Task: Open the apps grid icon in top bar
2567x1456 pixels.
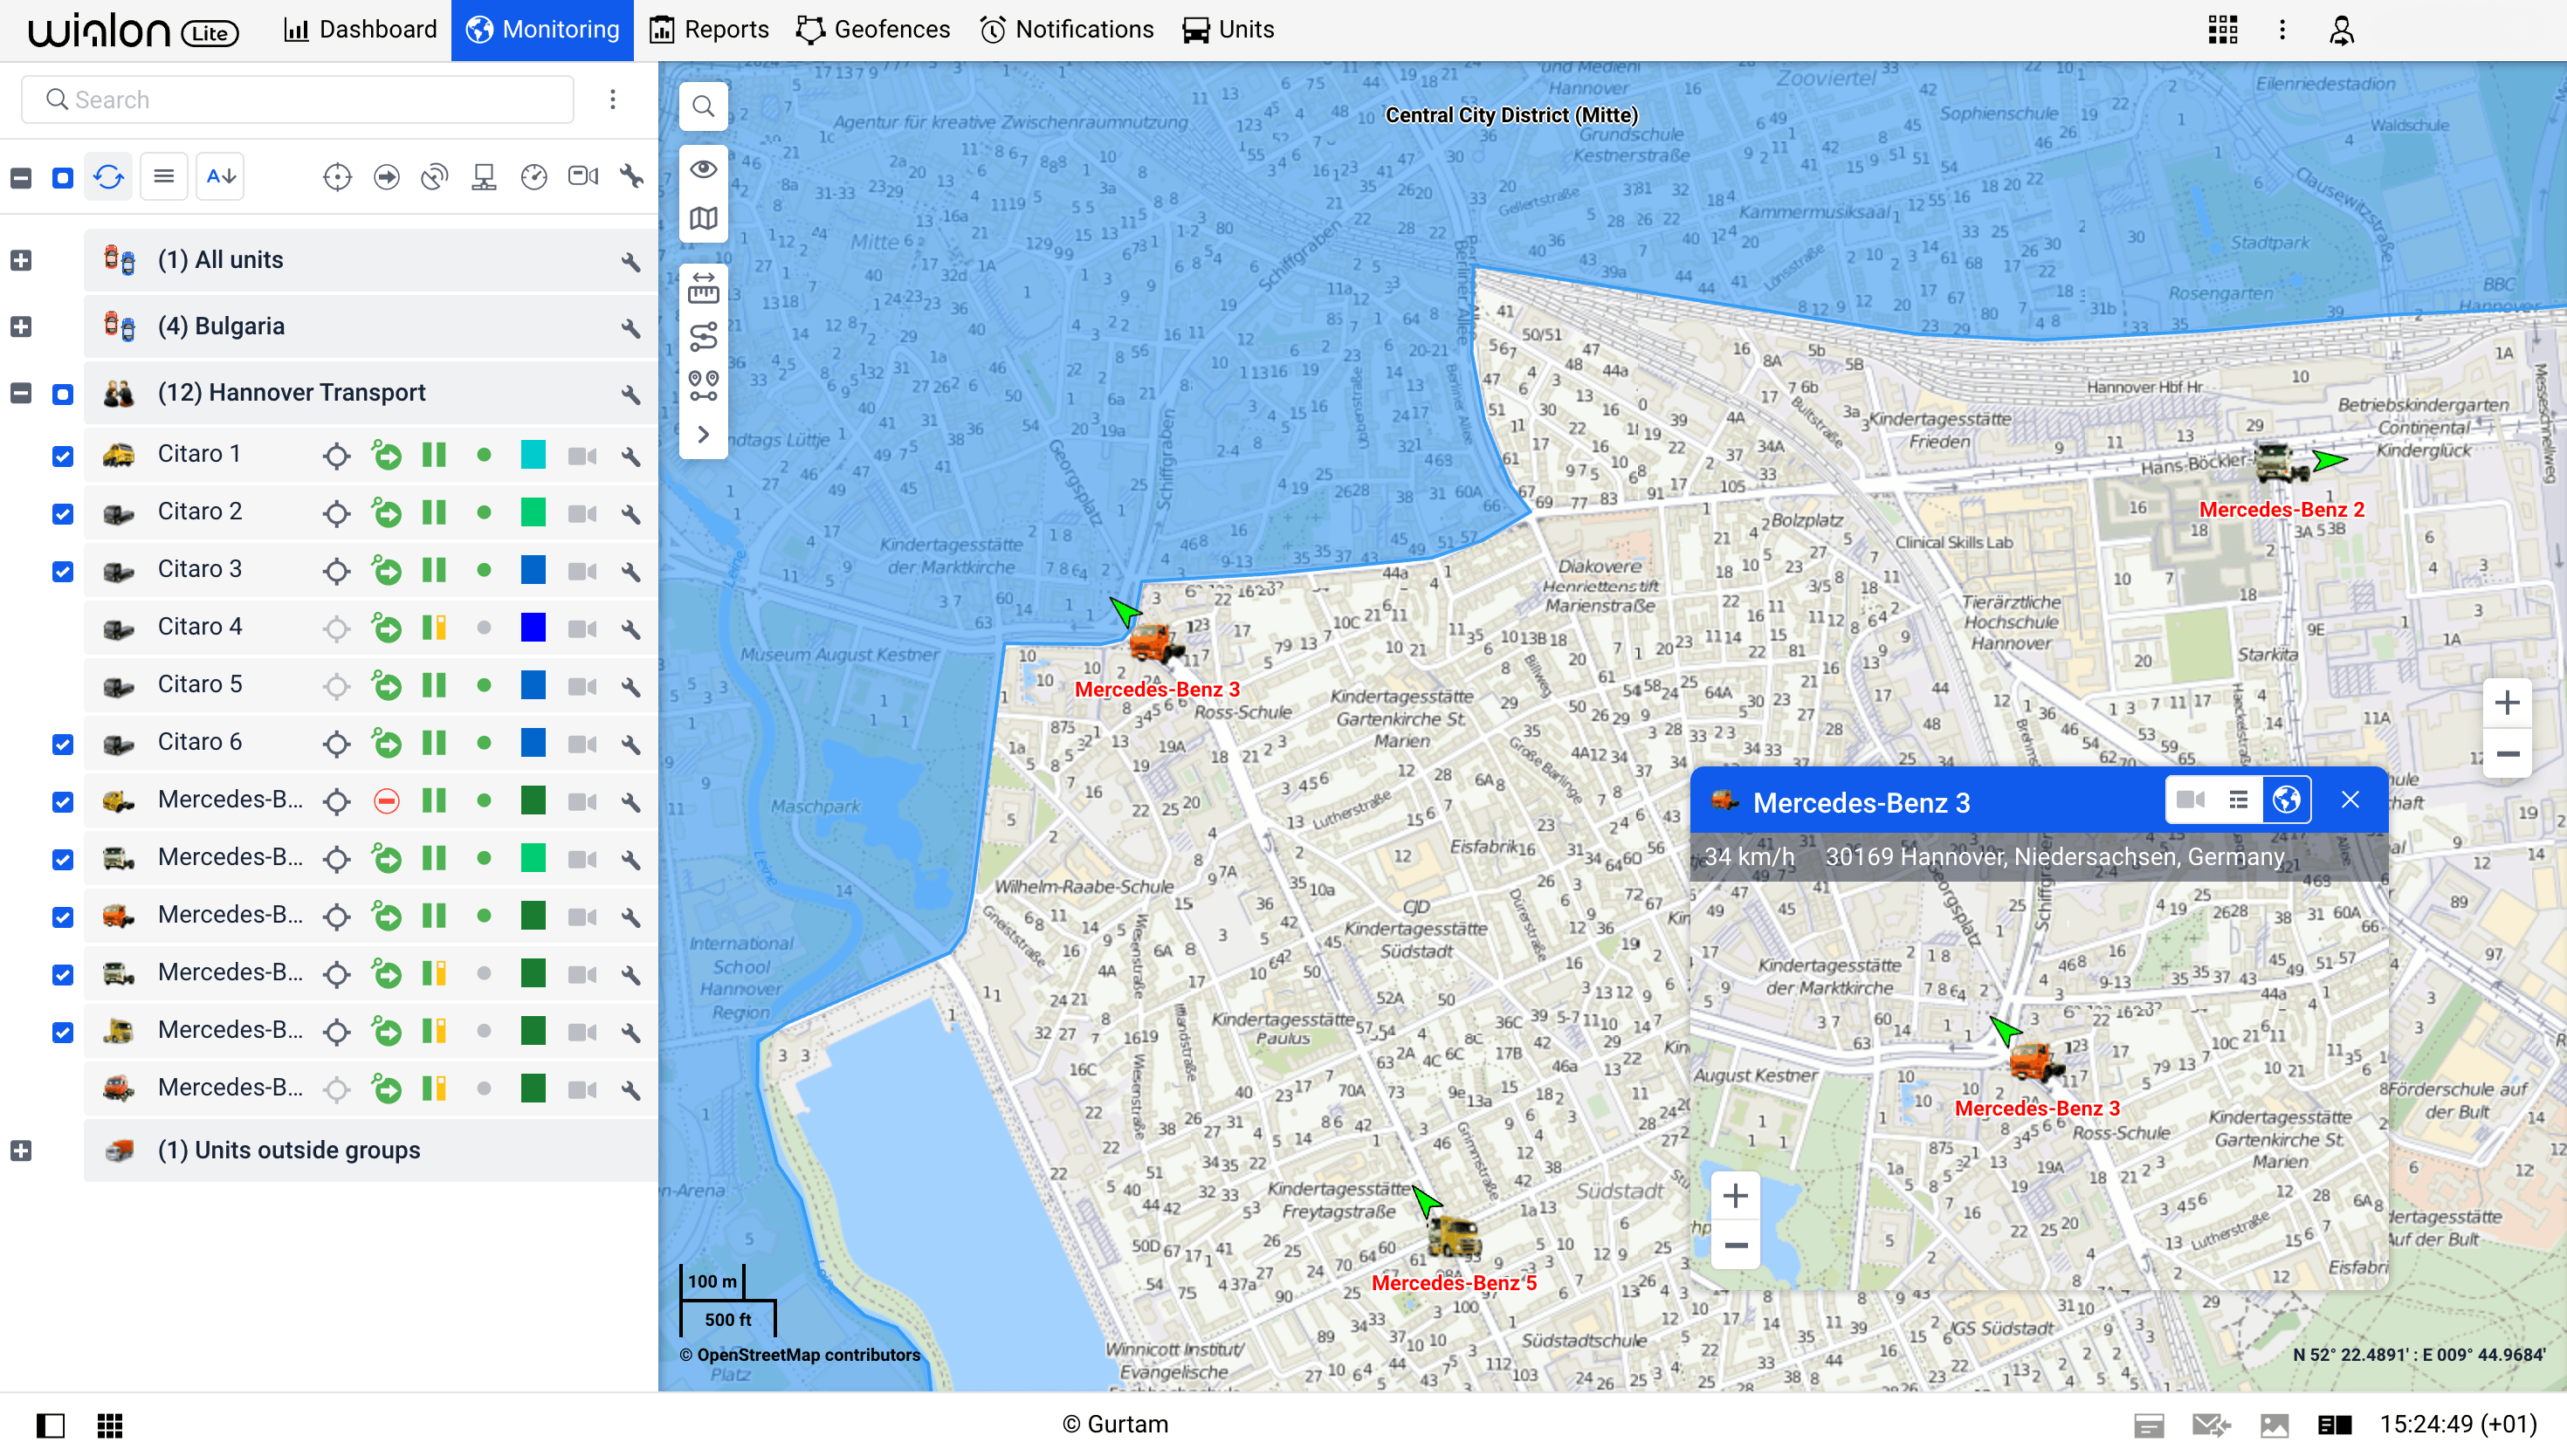Action: coord(2222,30)
